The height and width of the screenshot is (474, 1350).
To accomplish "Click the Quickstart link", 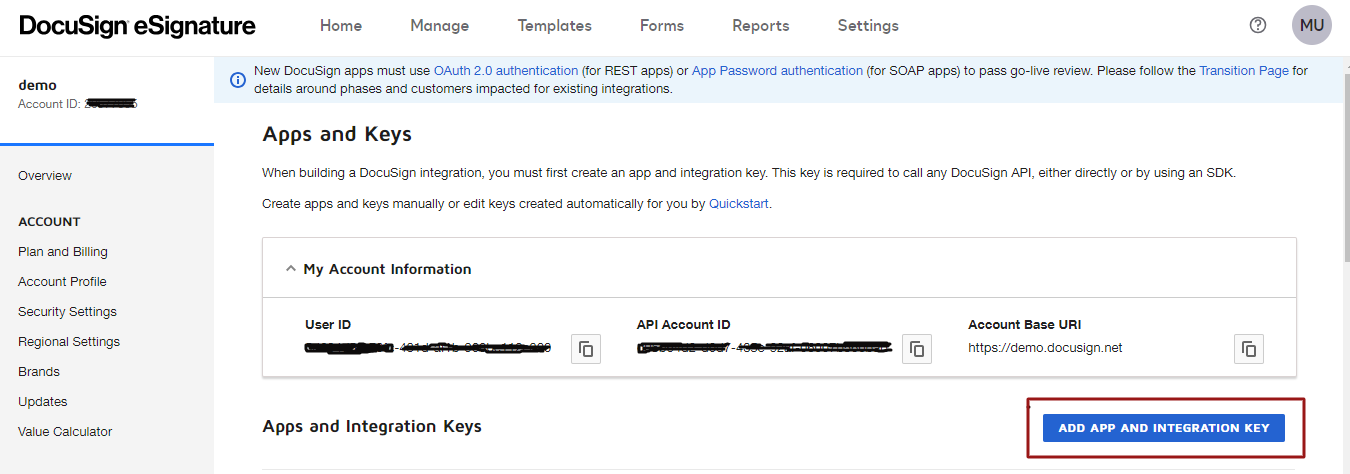I will pyautogui.click(x=739, y=203).
